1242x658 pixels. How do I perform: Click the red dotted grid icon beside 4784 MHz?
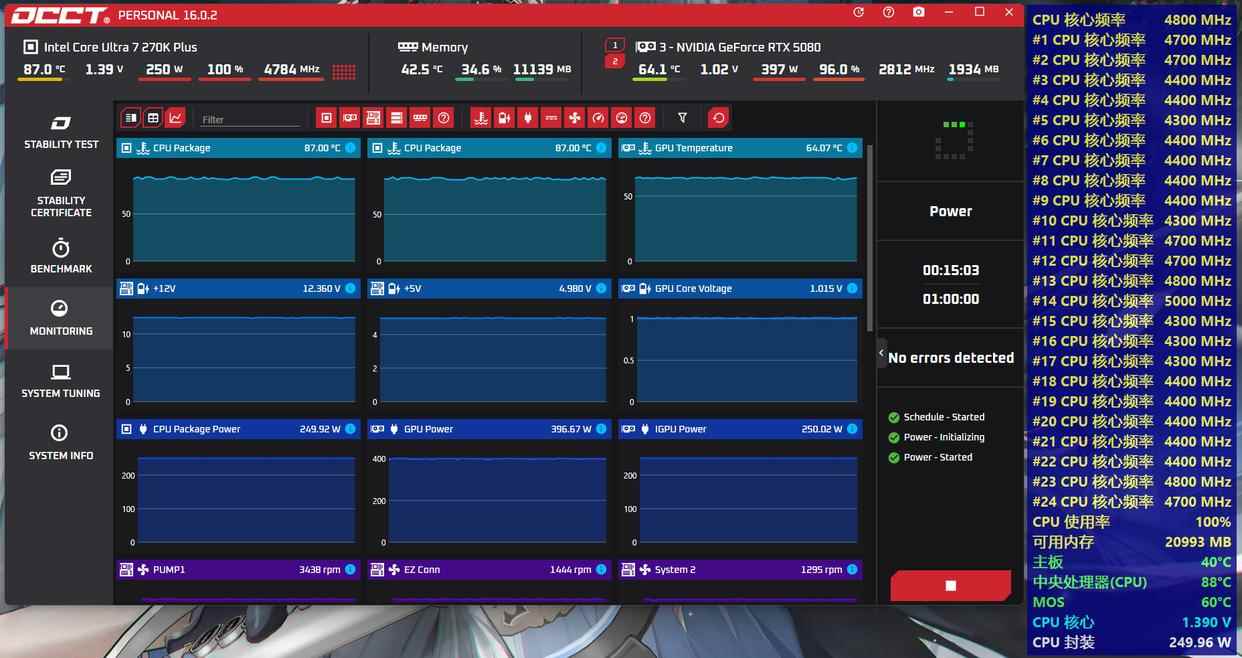pyautogui.click(x=344, y=71)
